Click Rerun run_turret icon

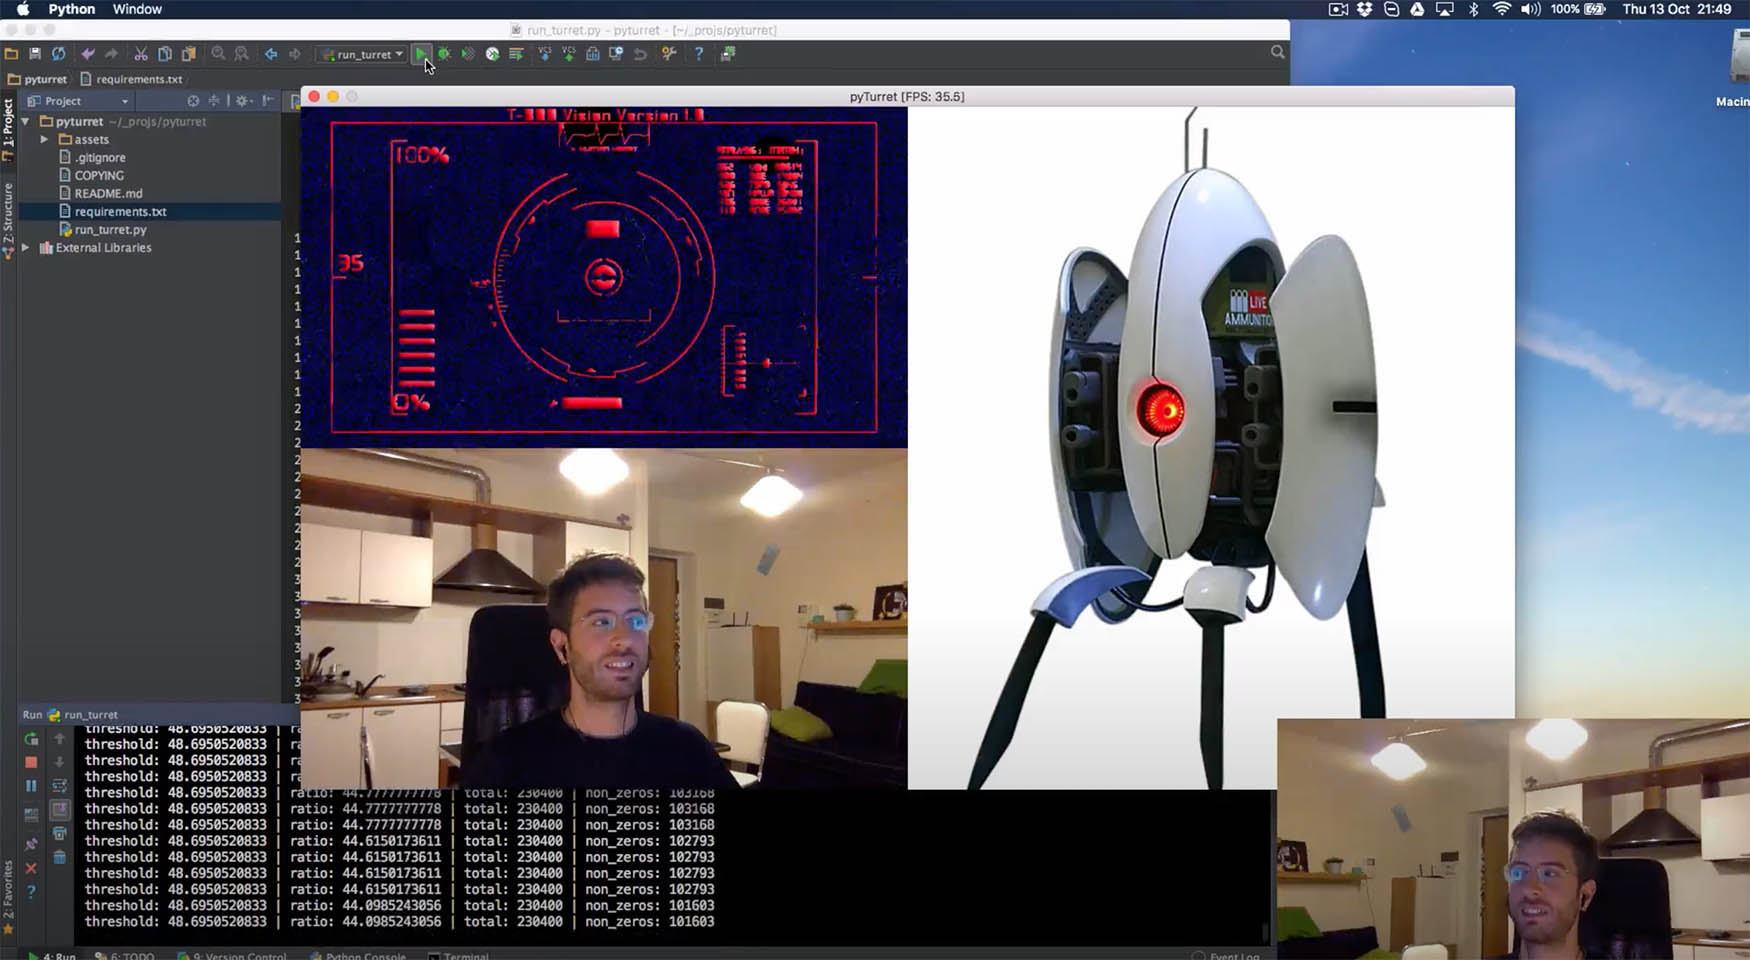(31, 739)
